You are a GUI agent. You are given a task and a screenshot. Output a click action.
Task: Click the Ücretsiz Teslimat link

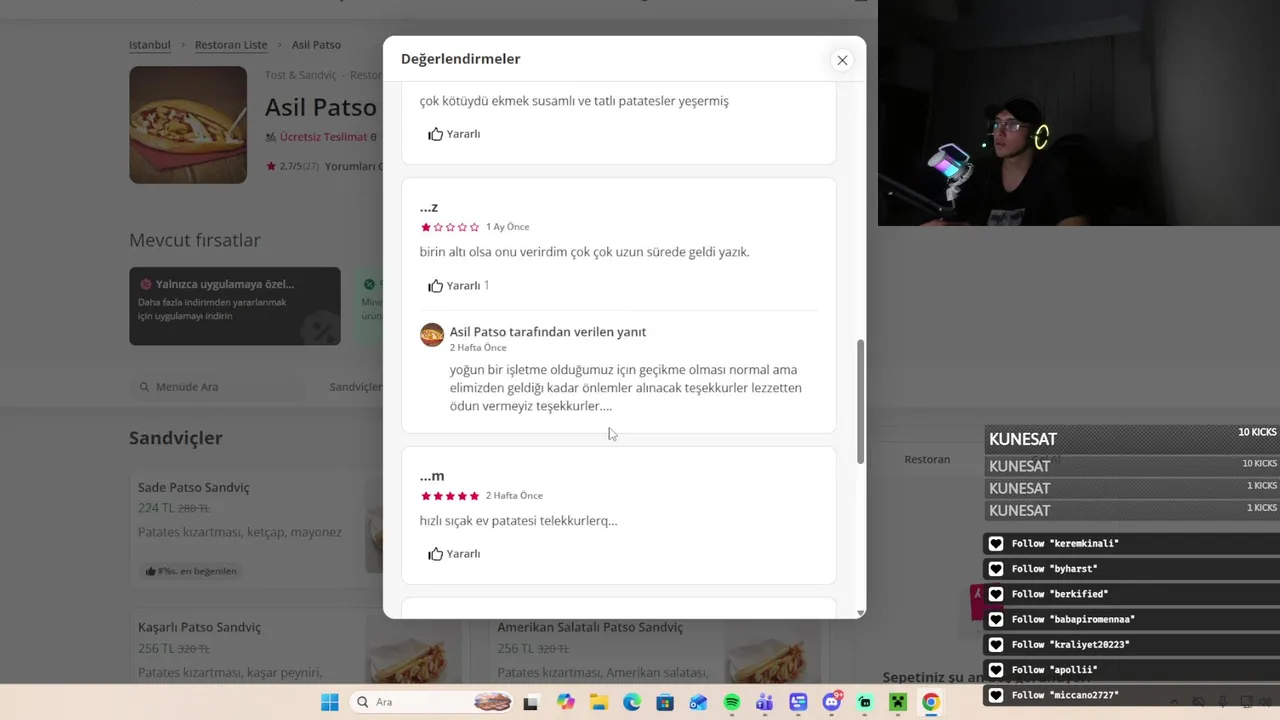(x=323, y=137)
